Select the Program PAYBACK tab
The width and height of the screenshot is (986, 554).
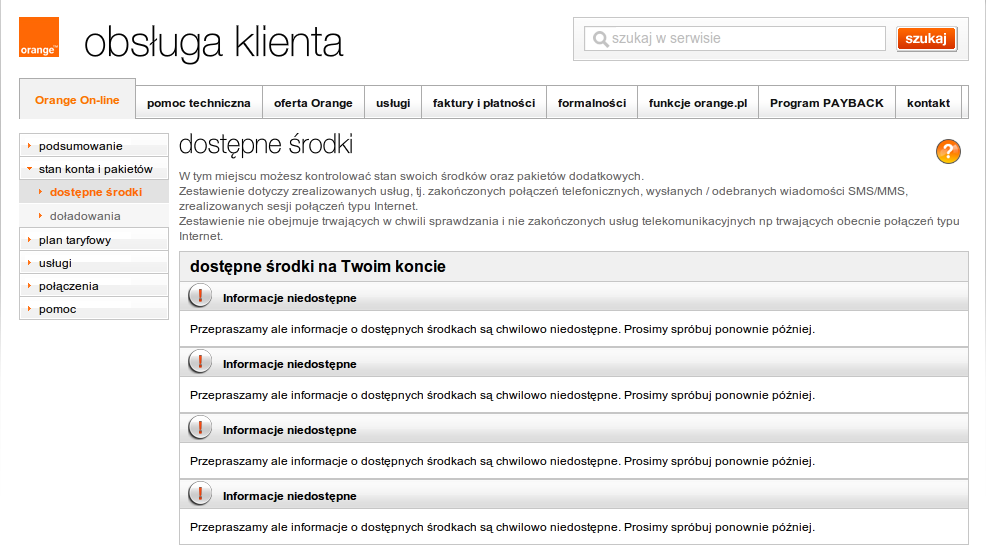827,102
